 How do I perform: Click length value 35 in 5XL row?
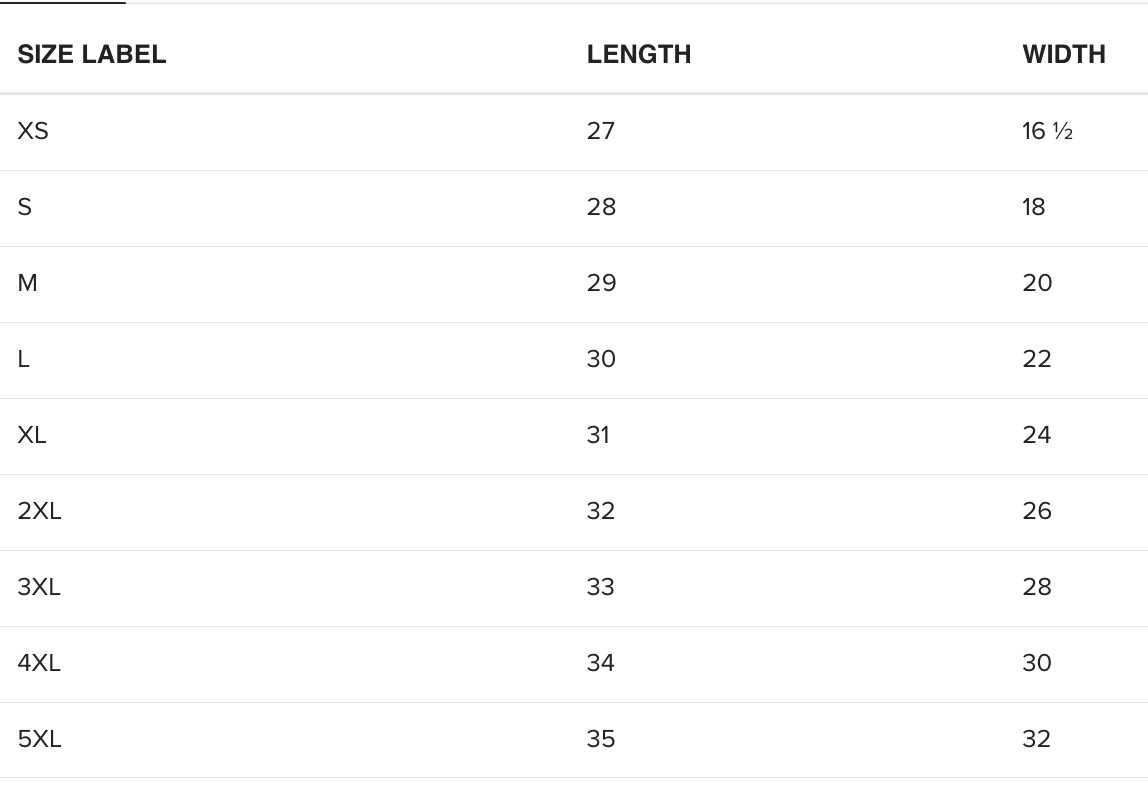coord(601,739)
